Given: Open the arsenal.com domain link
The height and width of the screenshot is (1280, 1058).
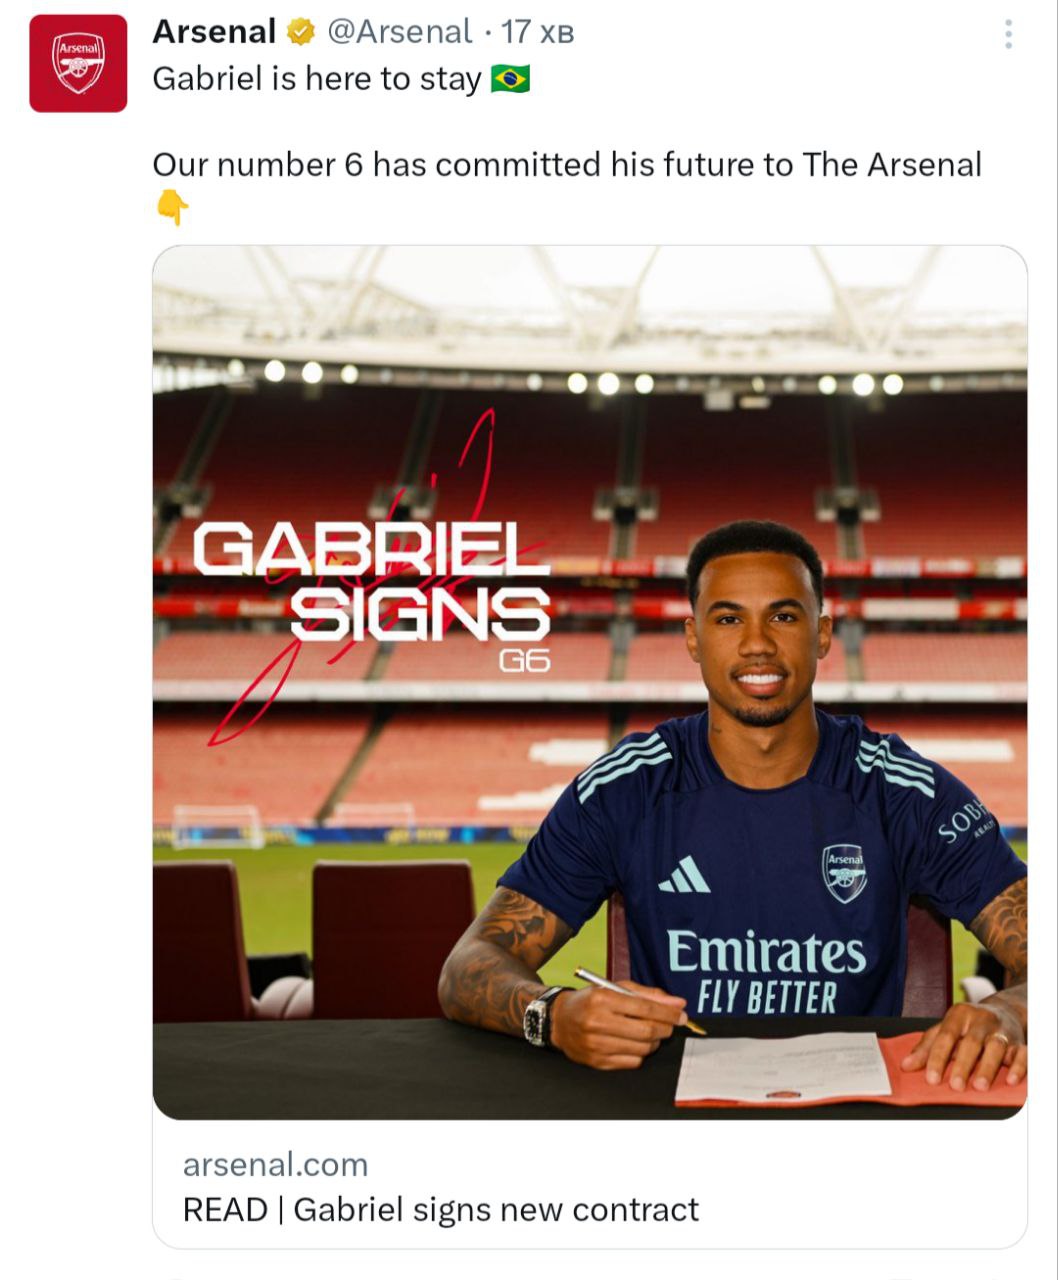Looking at the screenshot, I should coord(275,1164).
